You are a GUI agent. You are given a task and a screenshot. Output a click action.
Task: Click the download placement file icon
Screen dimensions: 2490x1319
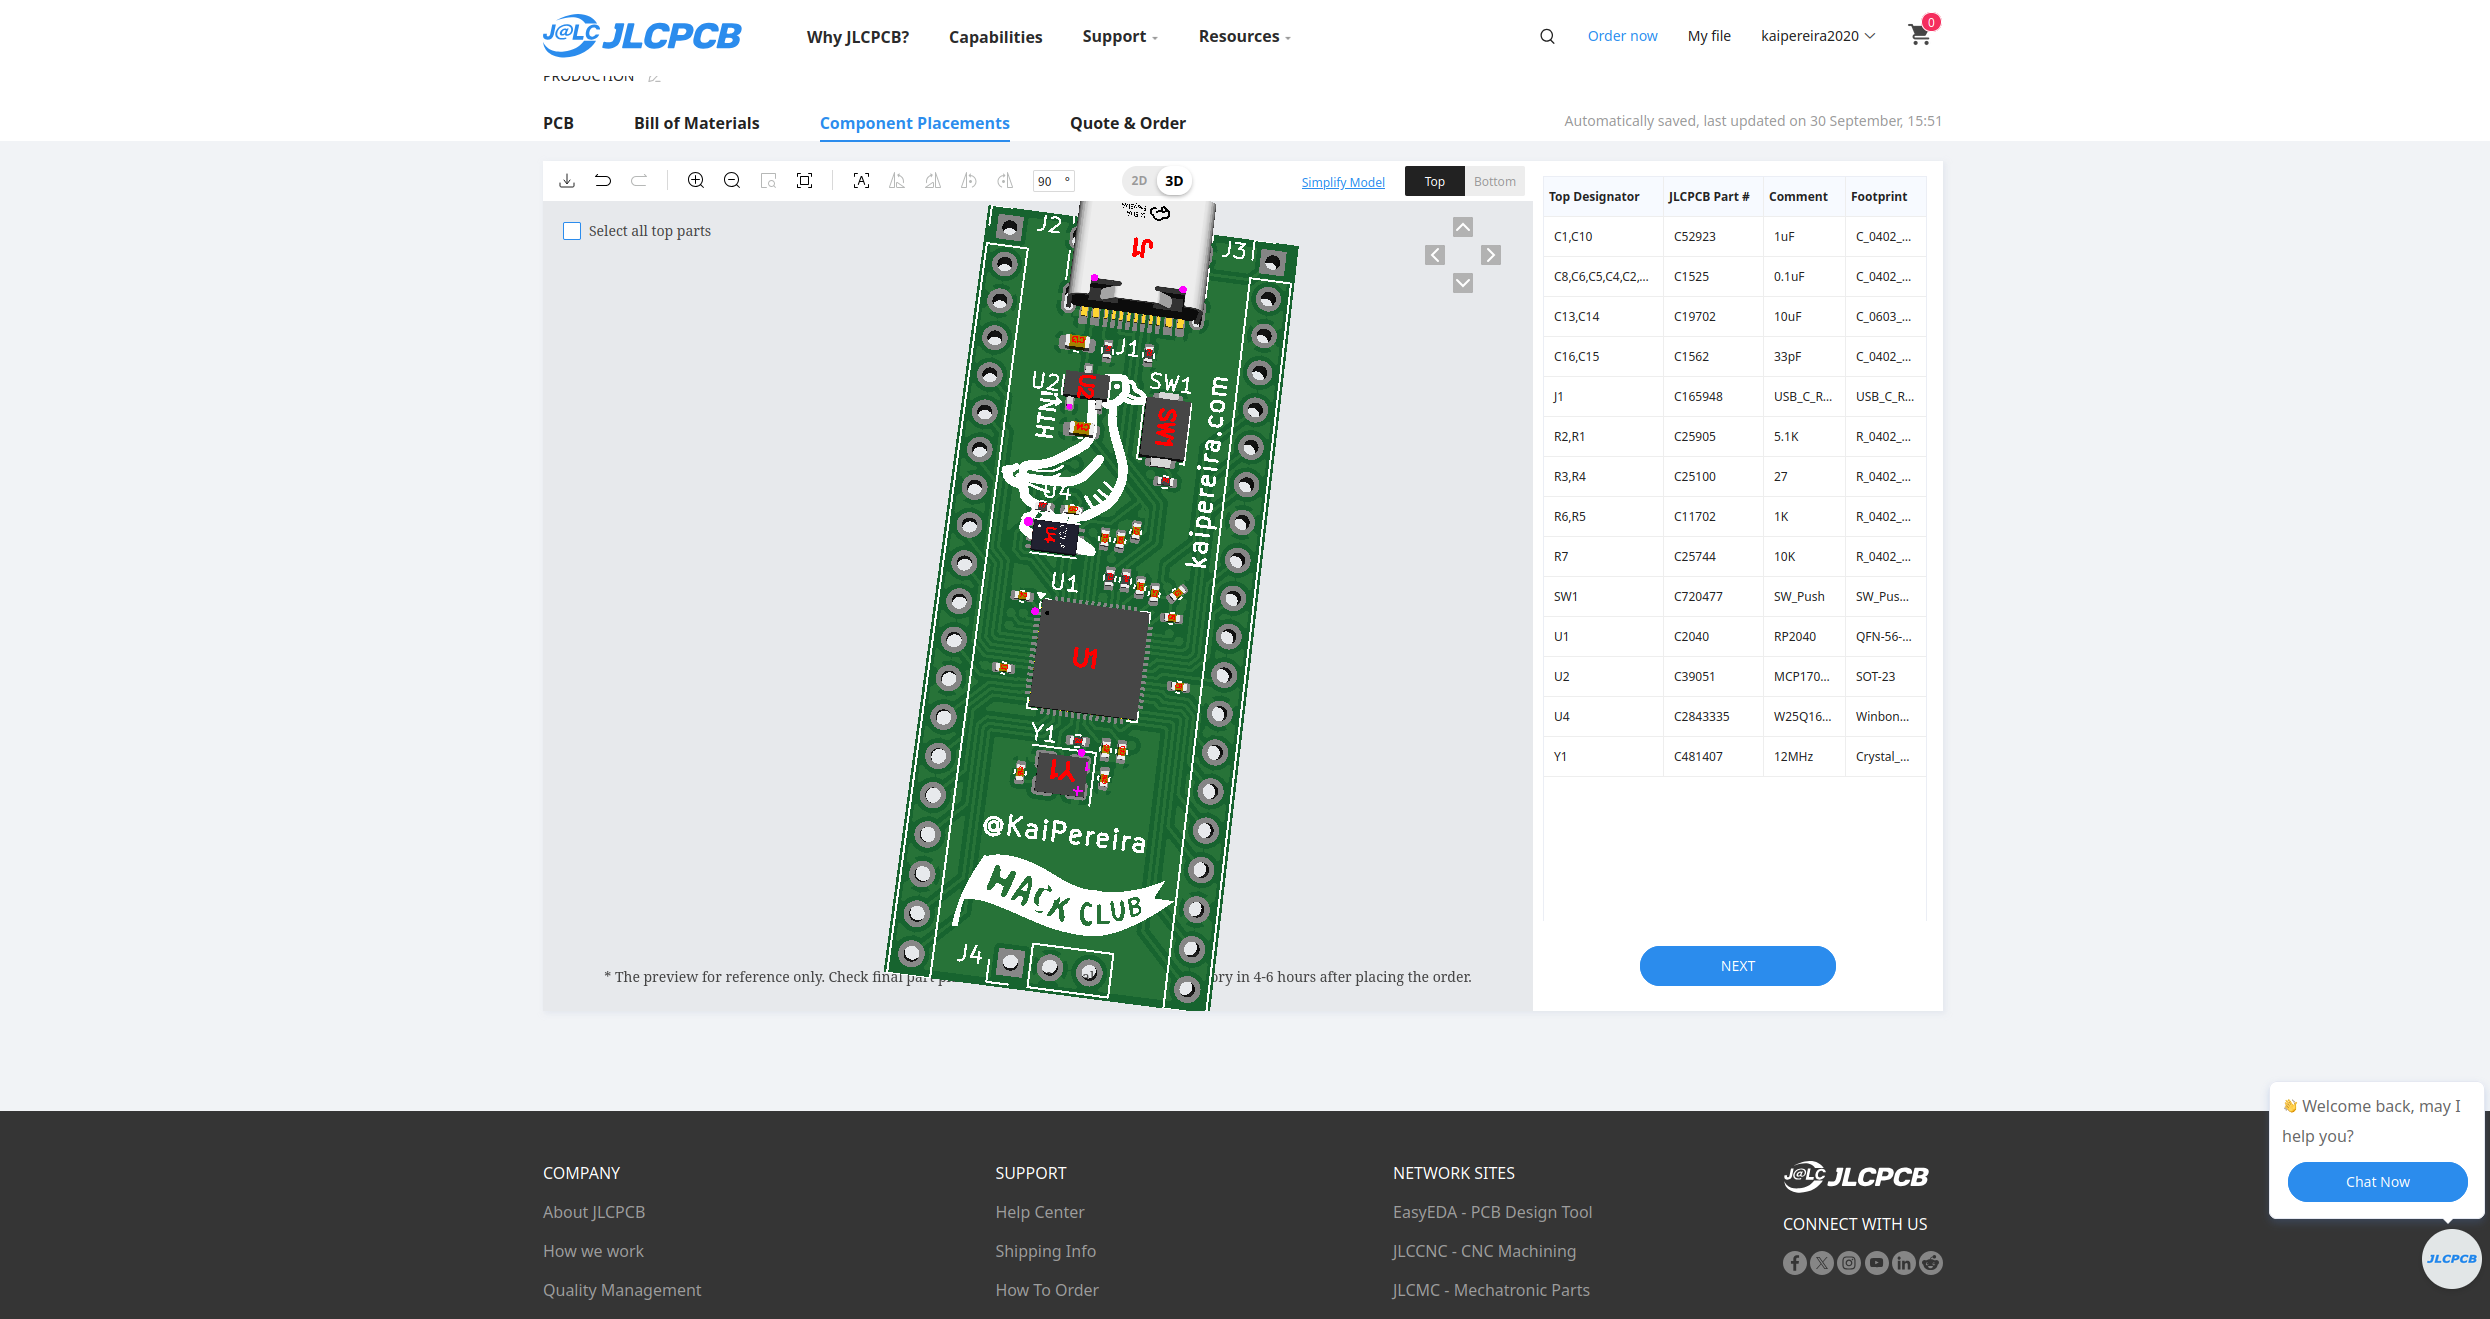tap(567, 181)
